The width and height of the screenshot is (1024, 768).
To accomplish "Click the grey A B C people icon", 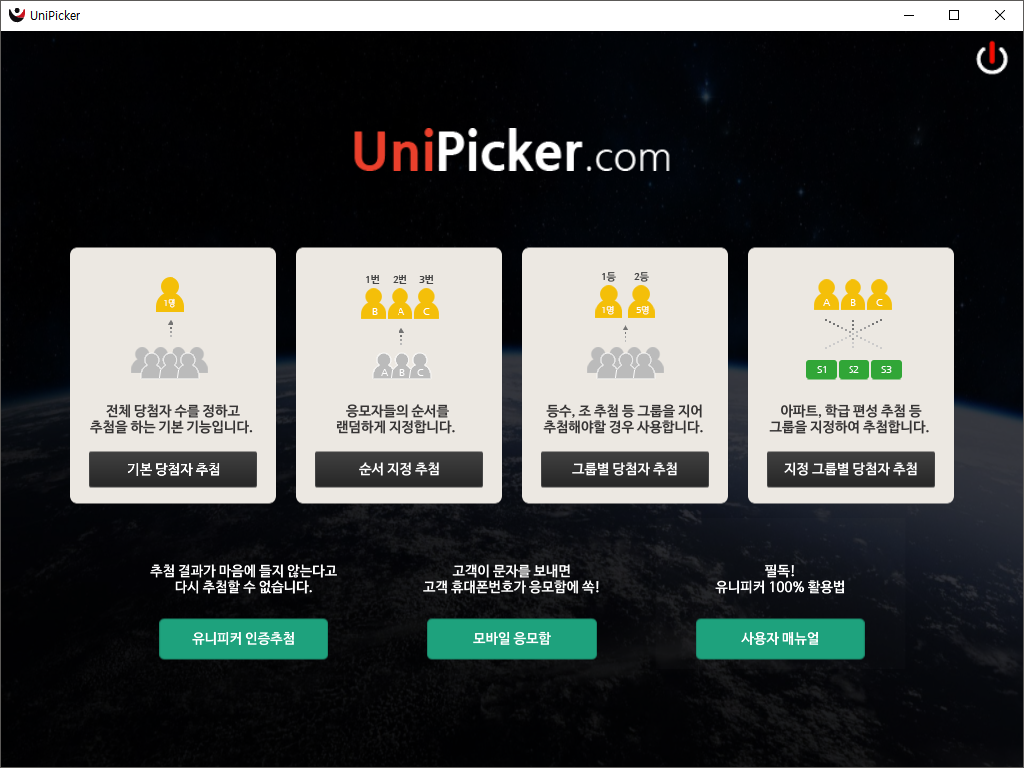I will pos(402,366).
